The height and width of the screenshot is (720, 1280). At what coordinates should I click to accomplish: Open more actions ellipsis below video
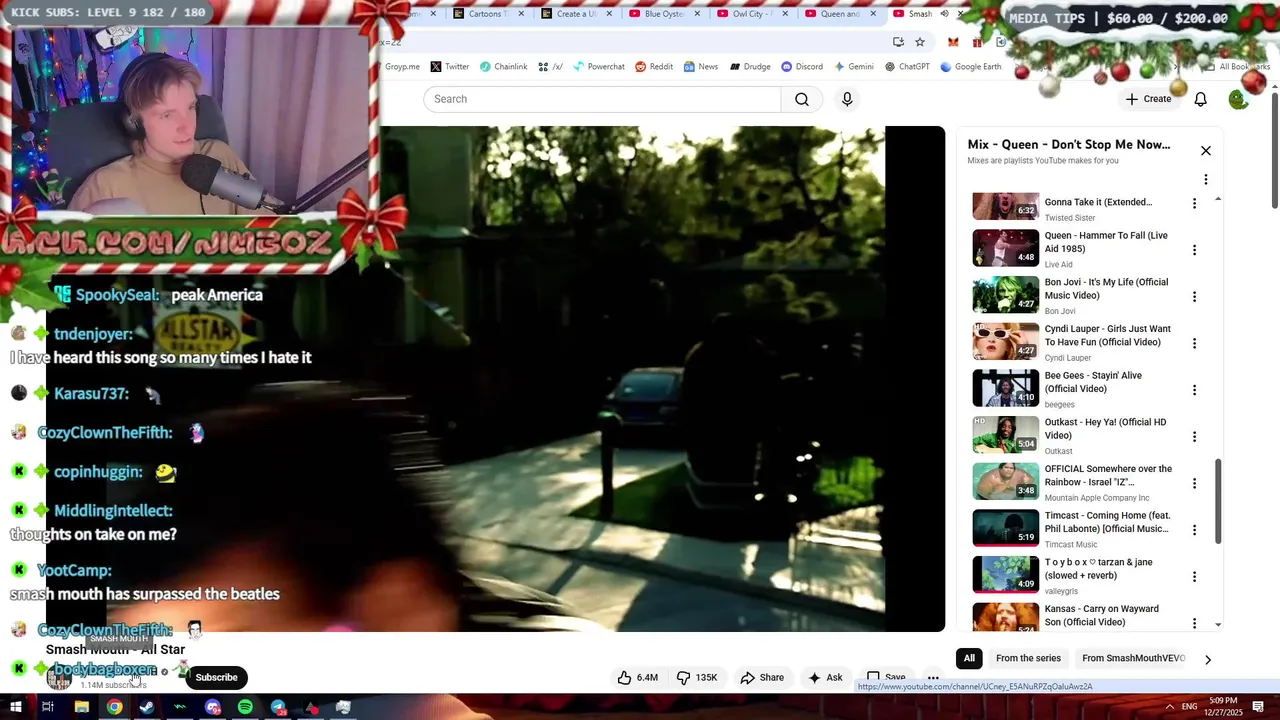pos(933,677)
